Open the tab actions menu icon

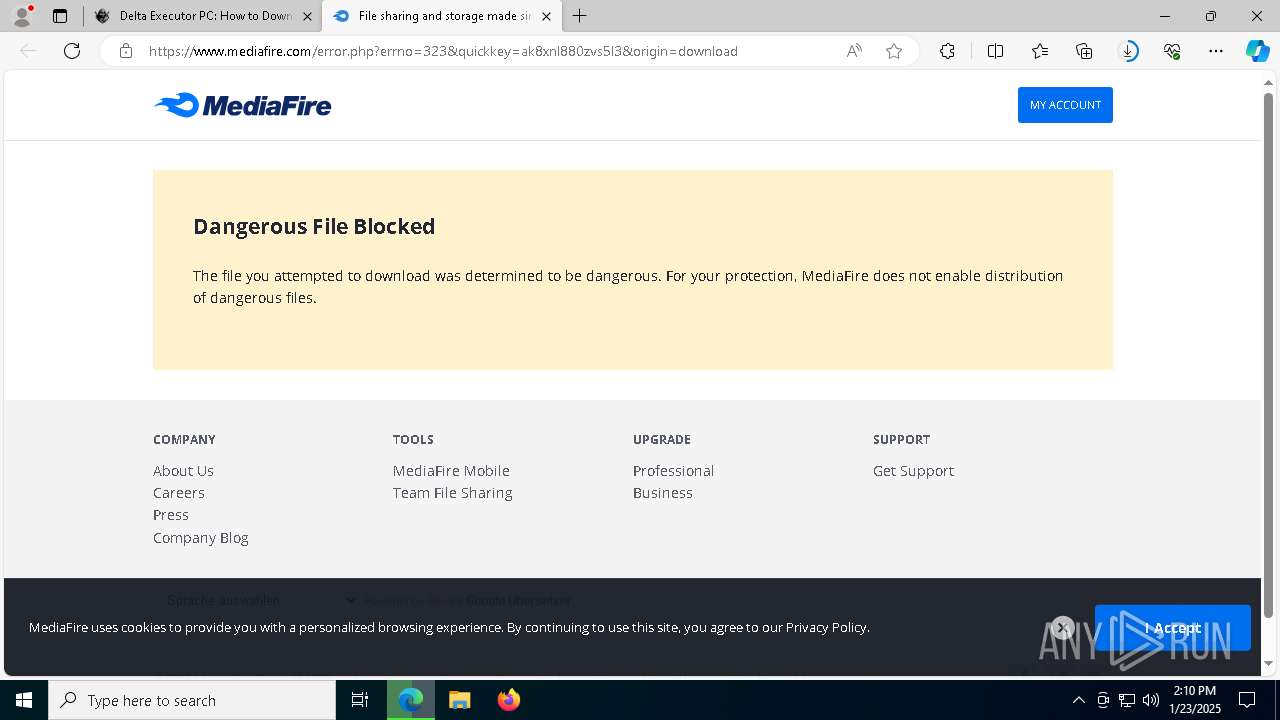[x=60, y=16]
